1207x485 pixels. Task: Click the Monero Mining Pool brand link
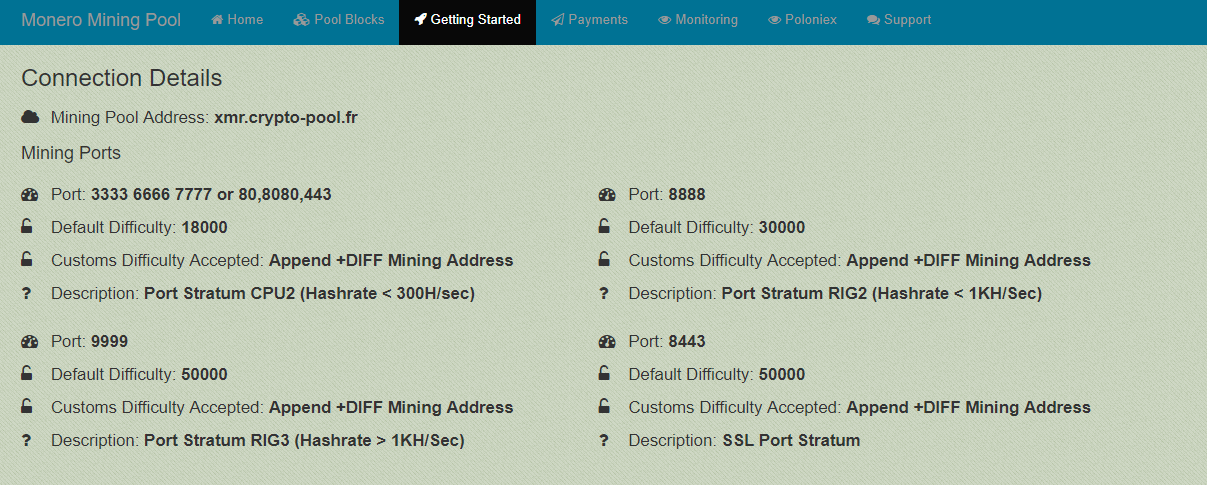click(101, 20)
